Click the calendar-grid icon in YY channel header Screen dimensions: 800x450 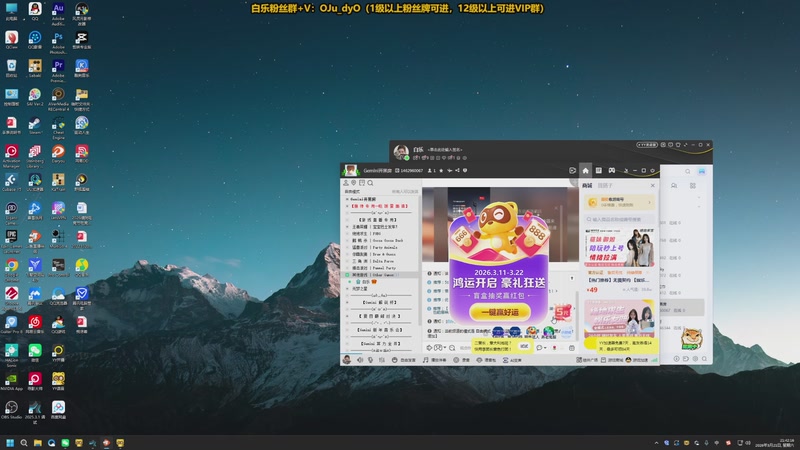598,170
